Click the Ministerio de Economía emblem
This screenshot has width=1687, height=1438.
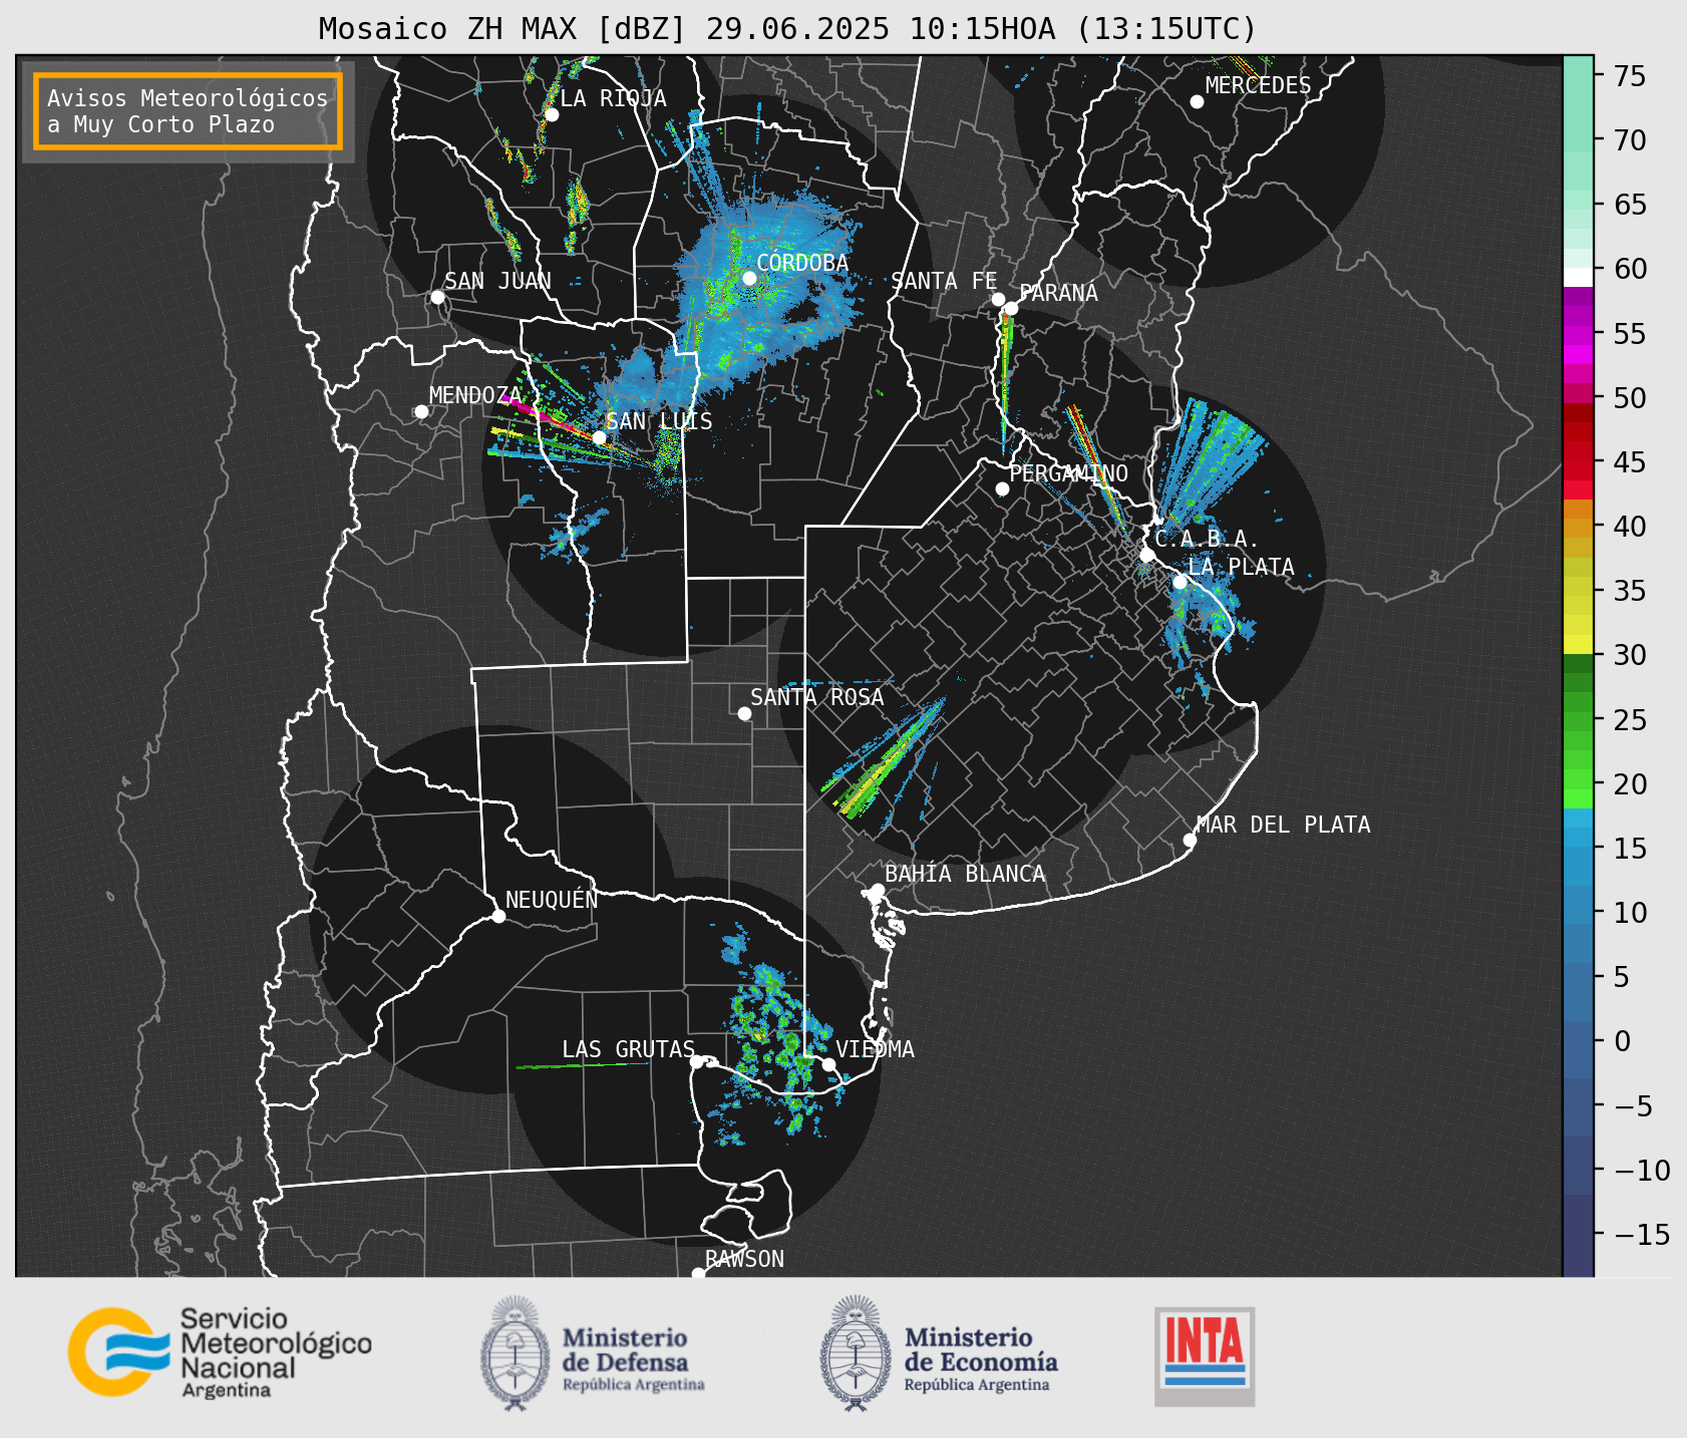point(854,1353)
